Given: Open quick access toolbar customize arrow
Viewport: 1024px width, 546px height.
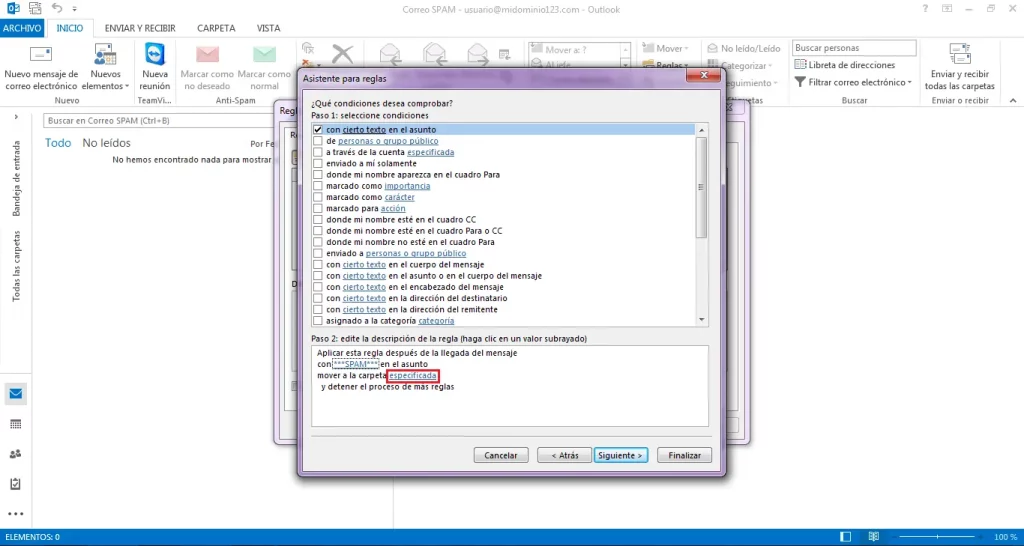Looking at the screenshot, I should point(74,9).
